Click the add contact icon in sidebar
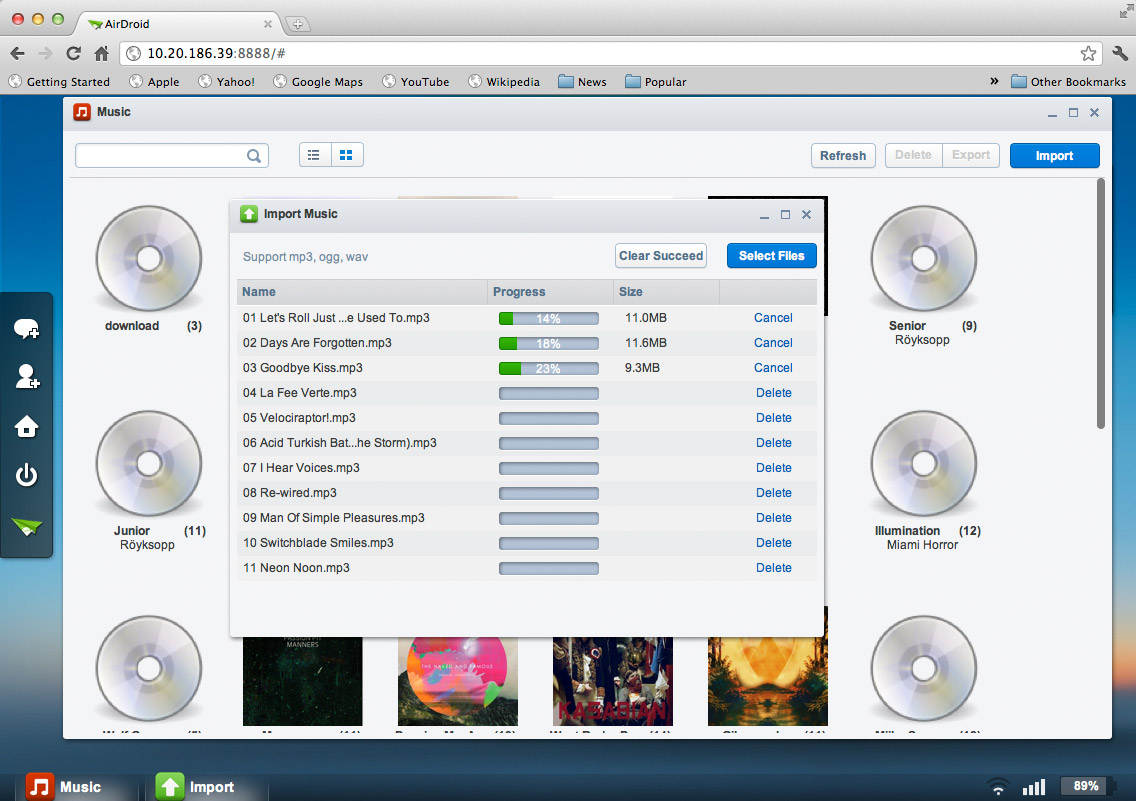The image size is (1136, 801). pos(27,377)
